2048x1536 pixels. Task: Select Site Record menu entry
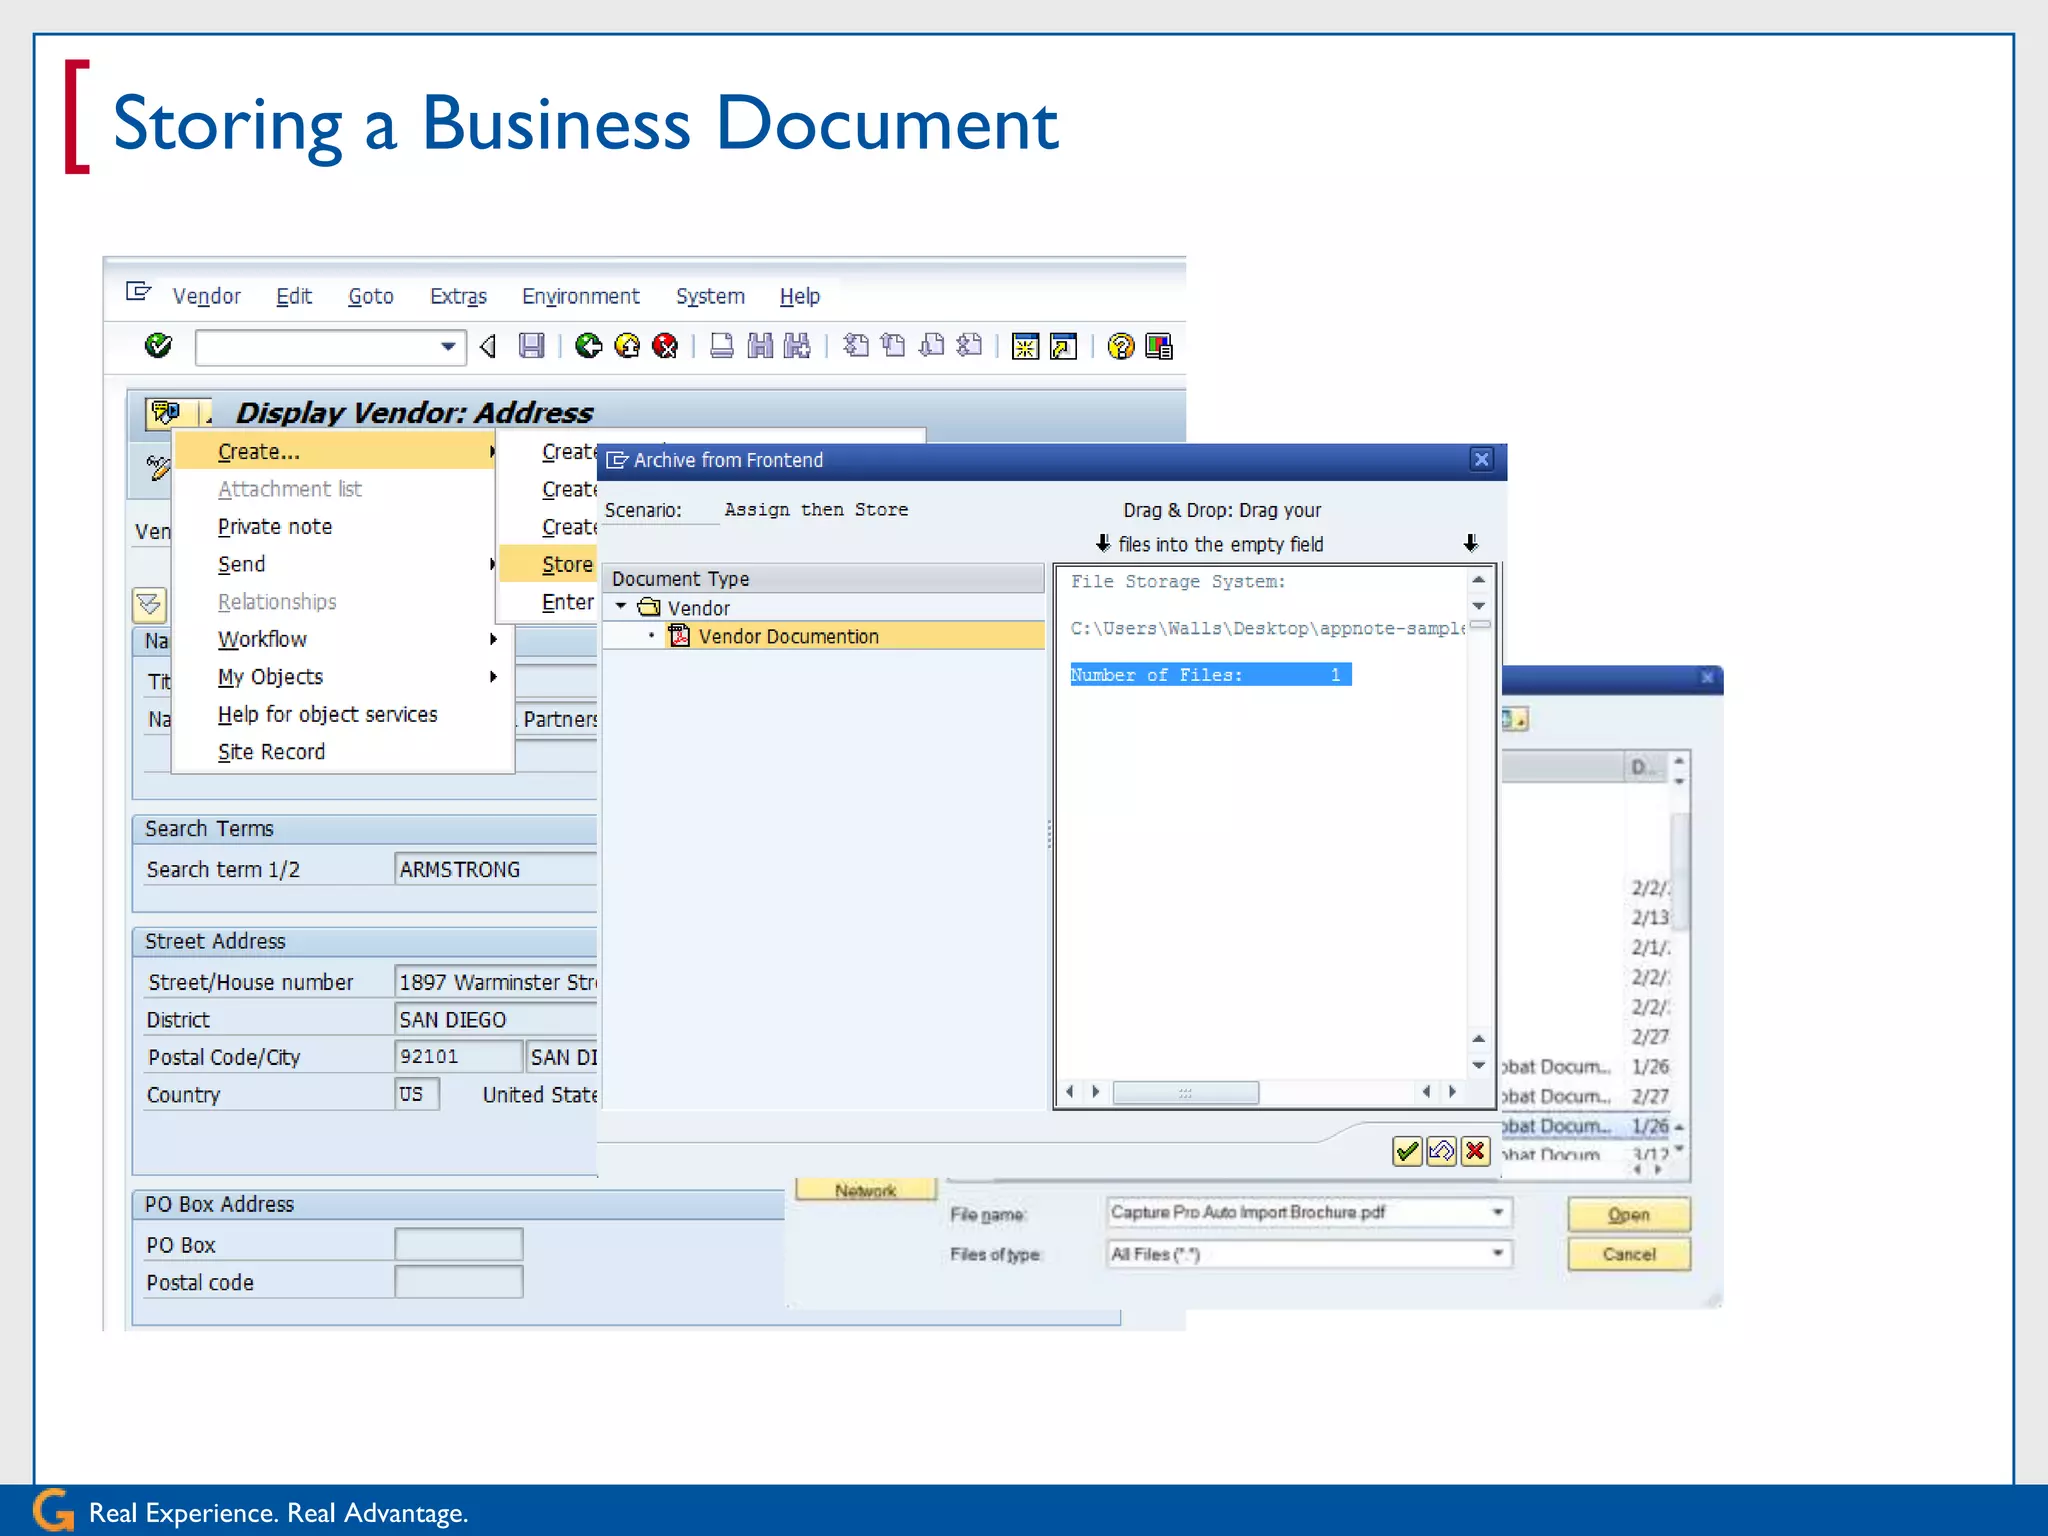(x=271, y=752)
